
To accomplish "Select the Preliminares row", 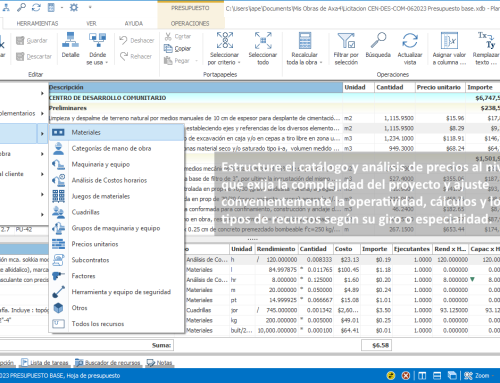I will click(x=274, y=108).
